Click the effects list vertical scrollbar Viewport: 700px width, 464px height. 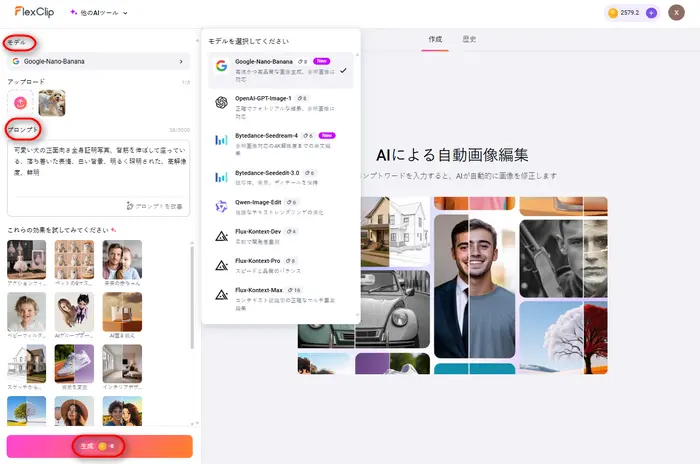(x=192, y=297)
